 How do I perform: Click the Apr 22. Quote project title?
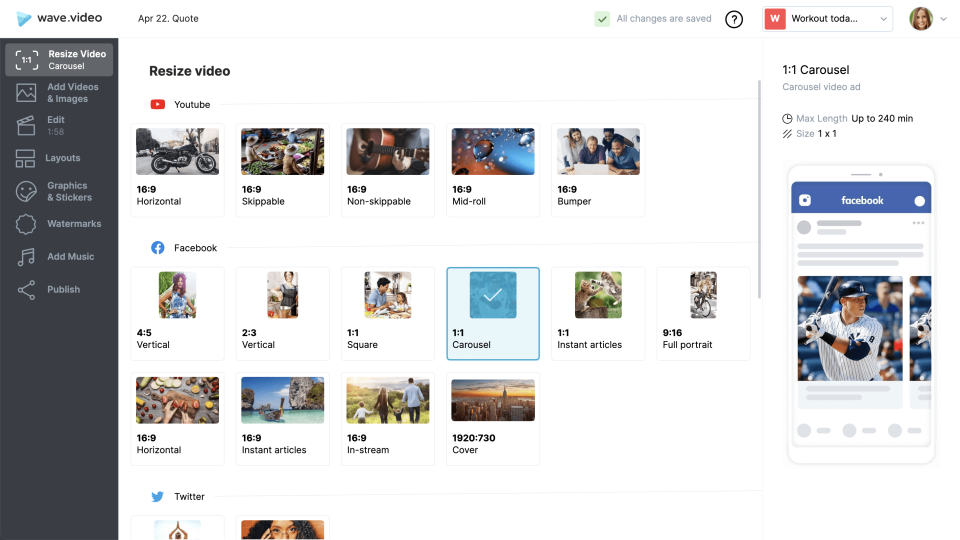click(x=168, y=19)
